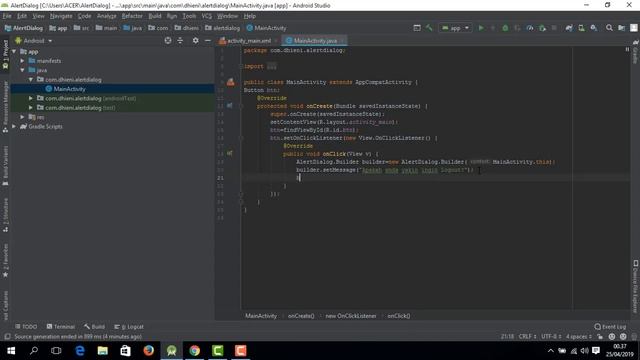Open AVD Manager device icon
Image resolution: width=640 pixels, height=360 pixels.
click(x=581, y=28)
